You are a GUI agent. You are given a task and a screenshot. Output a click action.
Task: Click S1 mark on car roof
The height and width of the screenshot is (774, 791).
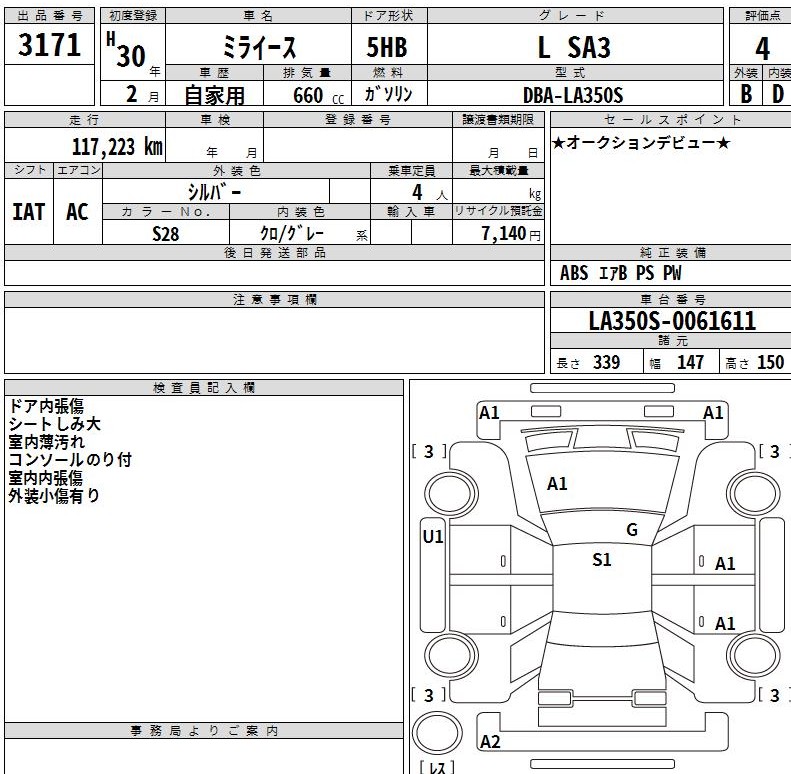click(x=601, y=560)
